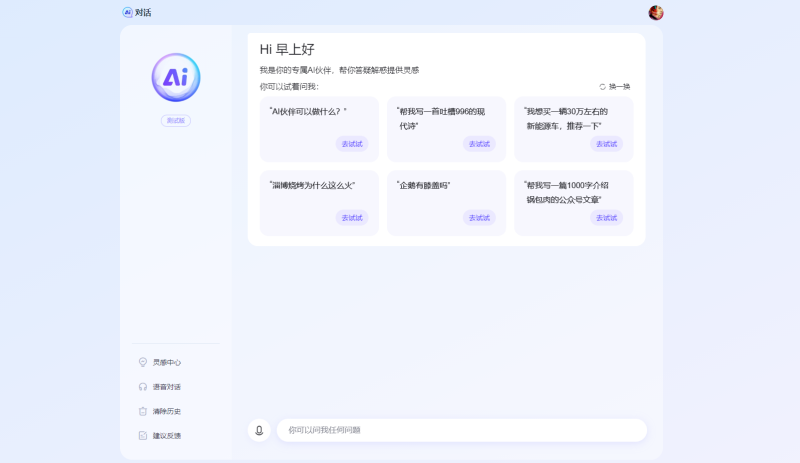
Task: Open 灵感中心 from the sidebar menu
Action: point(166,362)
